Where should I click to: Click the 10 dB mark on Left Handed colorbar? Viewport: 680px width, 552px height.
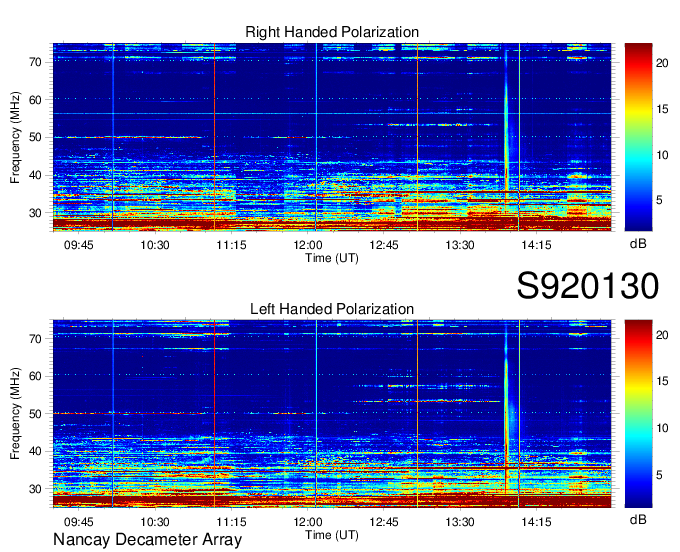pos(662,428)
